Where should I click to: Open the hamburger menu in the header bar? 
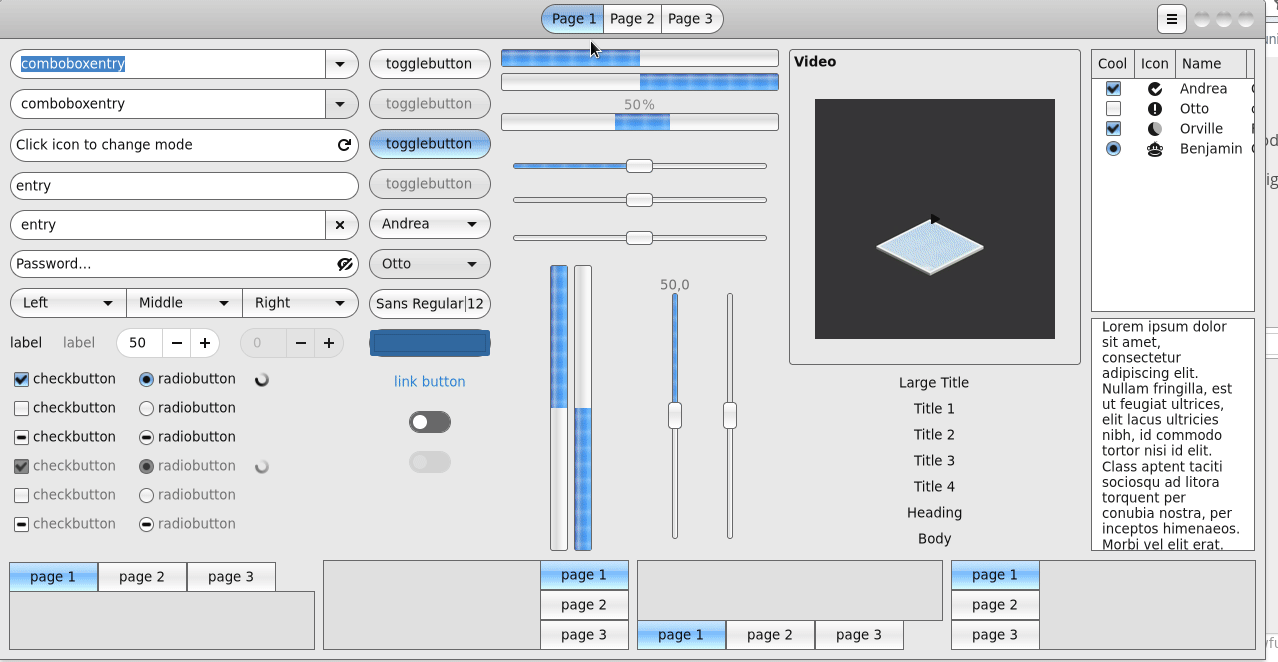pyautogui.click(x=1172, y=19)
